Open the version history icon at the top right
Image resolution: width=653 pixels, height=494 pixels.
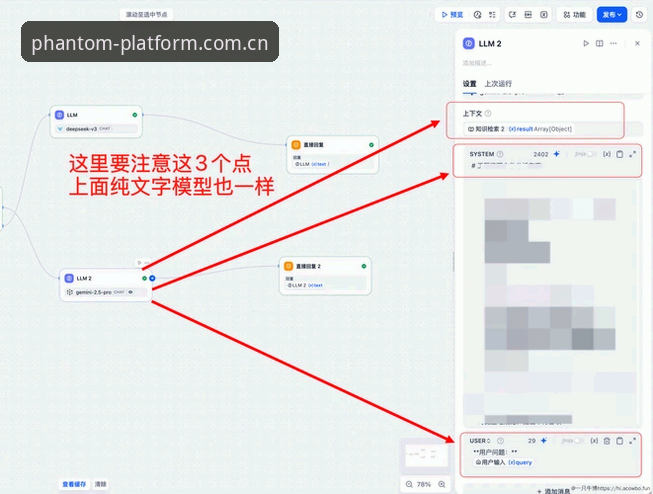click(639, 15)
